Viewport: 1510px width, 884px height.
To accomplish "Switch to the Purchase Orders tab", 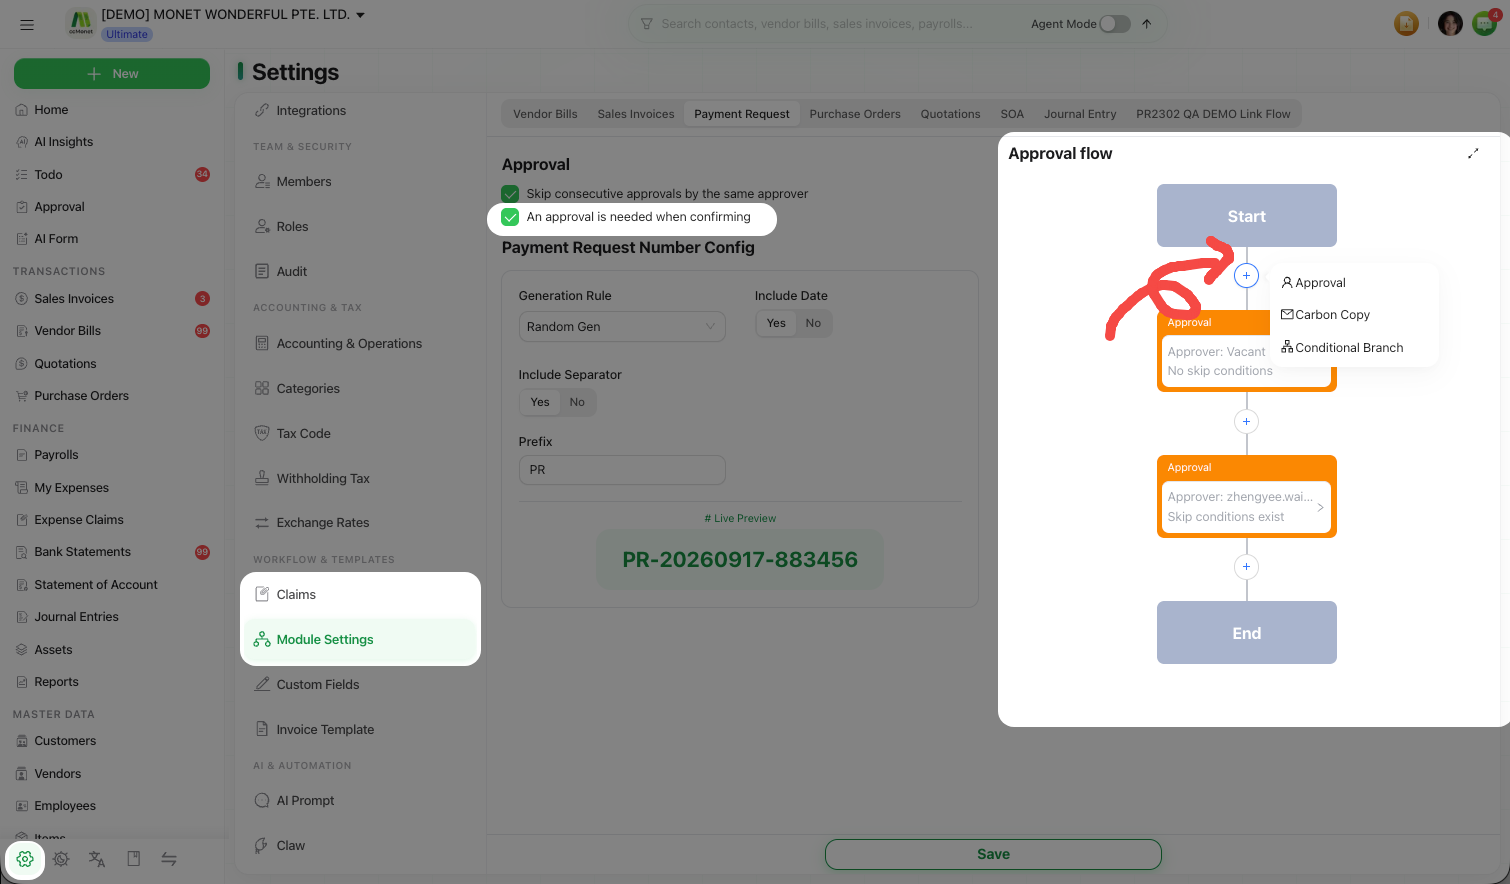I will 855,114.
